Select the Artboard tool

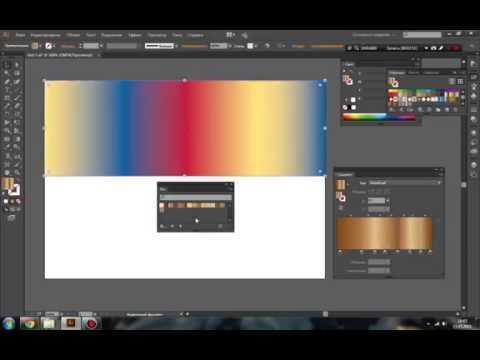7,164
